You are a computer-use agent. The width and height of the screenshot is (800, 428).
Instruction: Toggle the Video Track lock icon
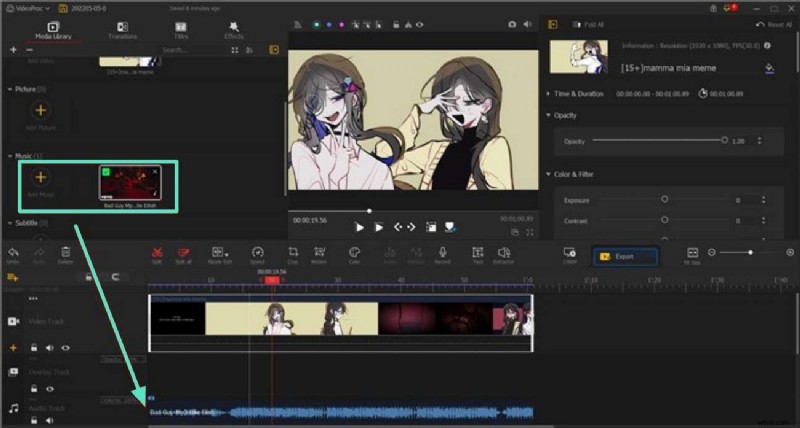(x=33, y=348)
